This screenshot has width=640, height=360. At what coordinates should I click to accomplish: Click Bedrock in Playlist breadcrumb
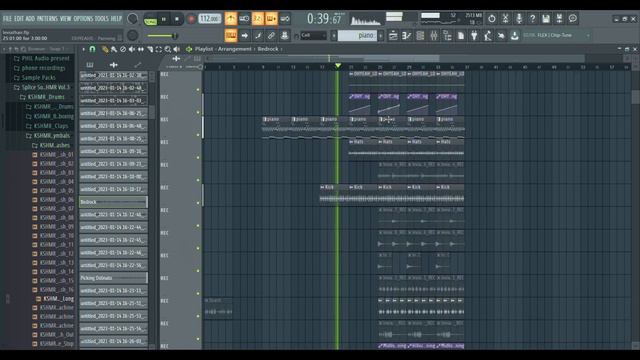point(268,49)
